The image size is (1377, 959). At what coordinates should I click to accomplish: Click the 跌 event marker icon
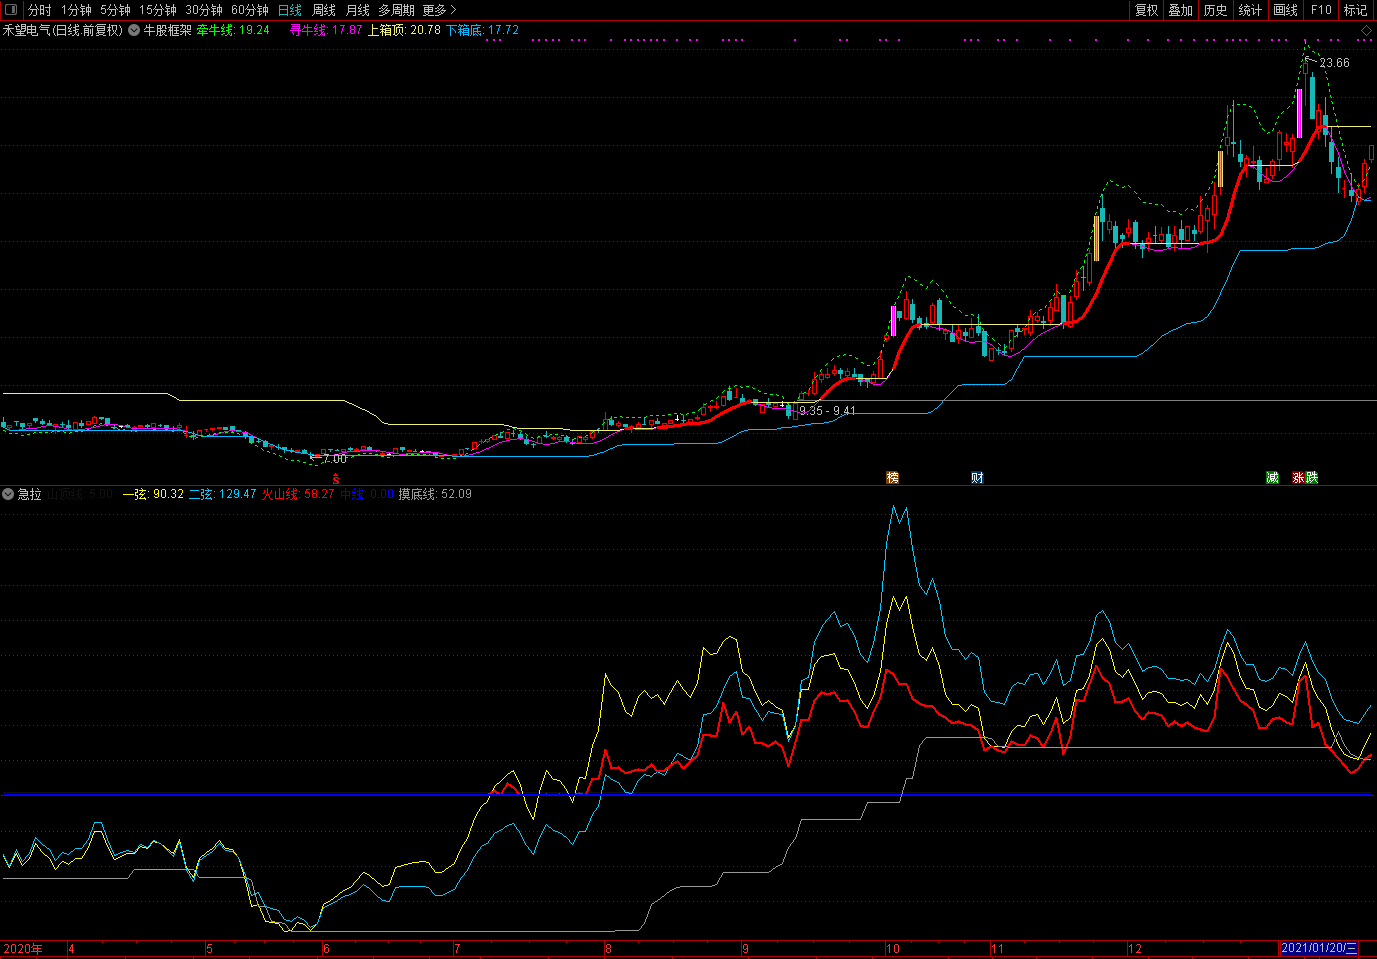1312,478
